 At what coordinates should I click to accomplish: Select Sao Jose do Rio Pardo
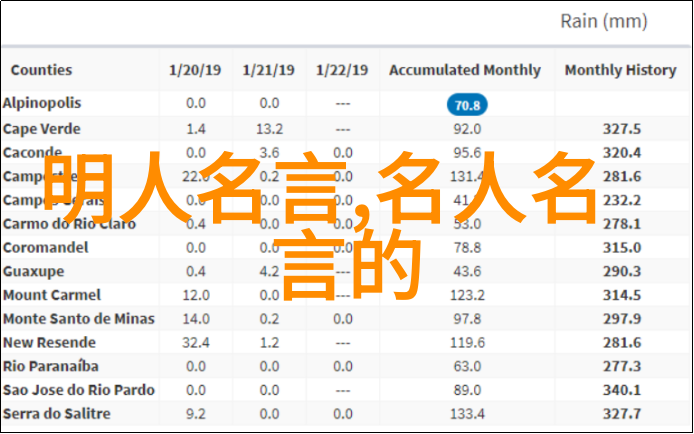[x=79, y=390]
